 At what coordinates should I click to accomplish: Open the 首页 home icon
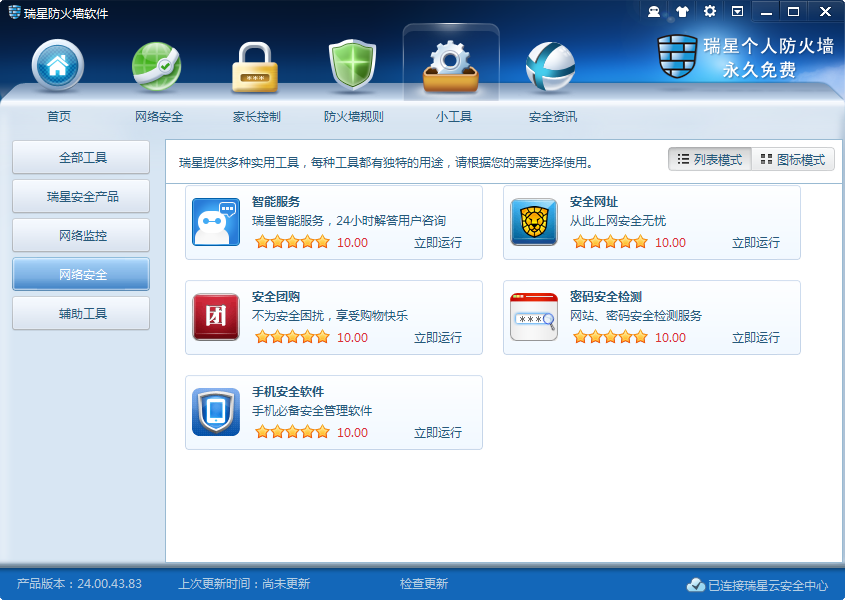coord(57,67)
